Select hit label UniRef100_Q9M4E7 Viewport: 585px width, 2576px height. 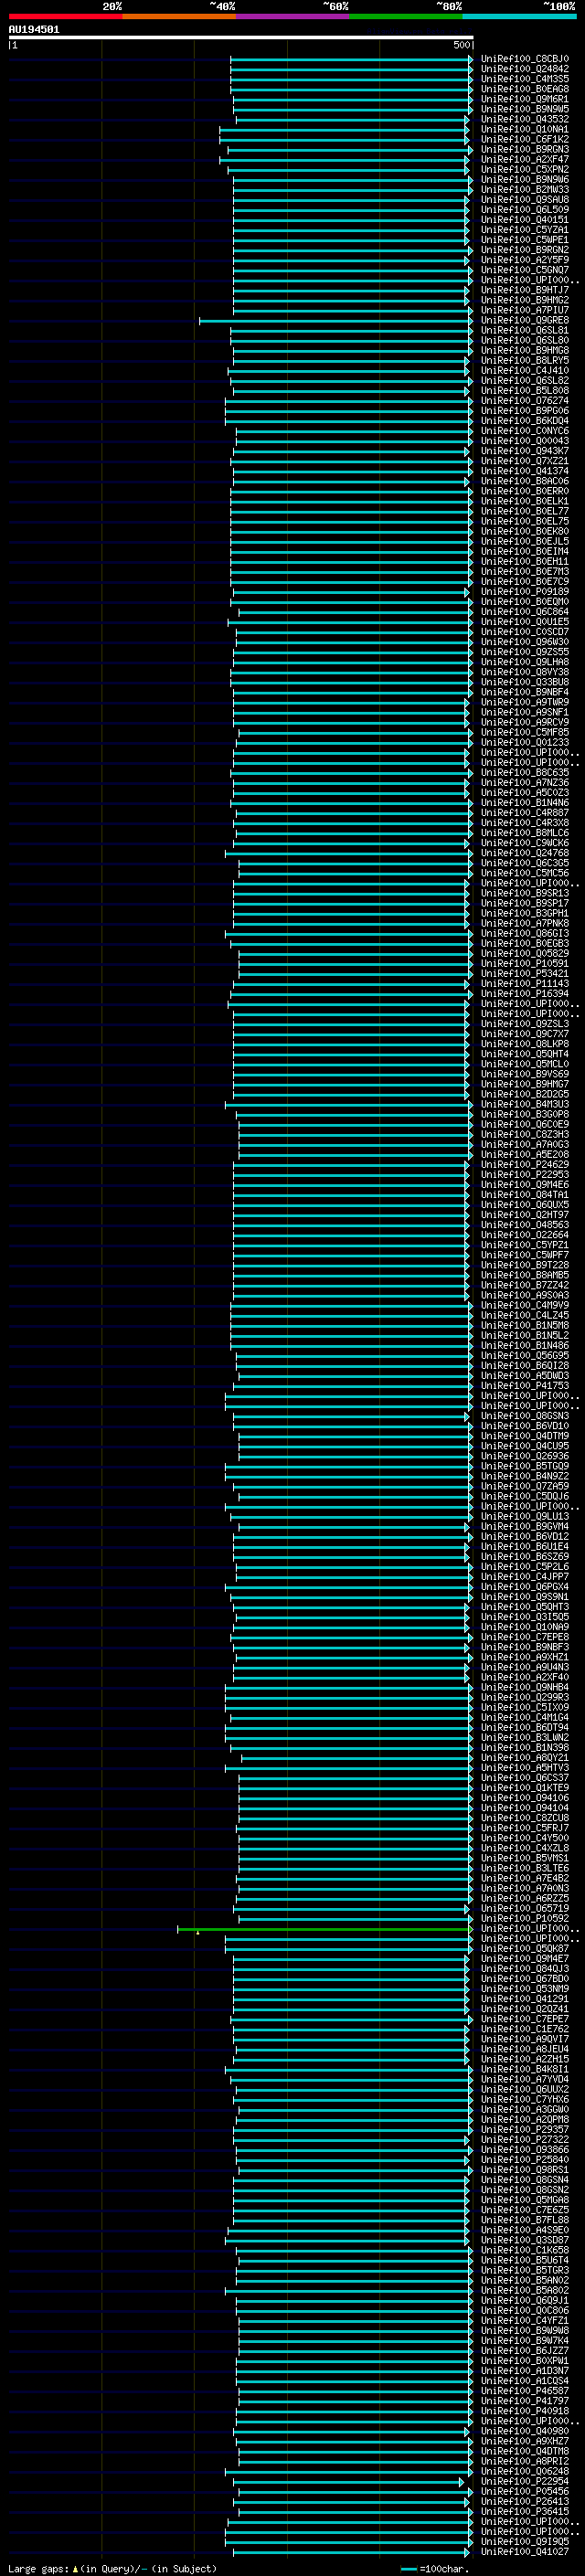tap(524, 1958)
